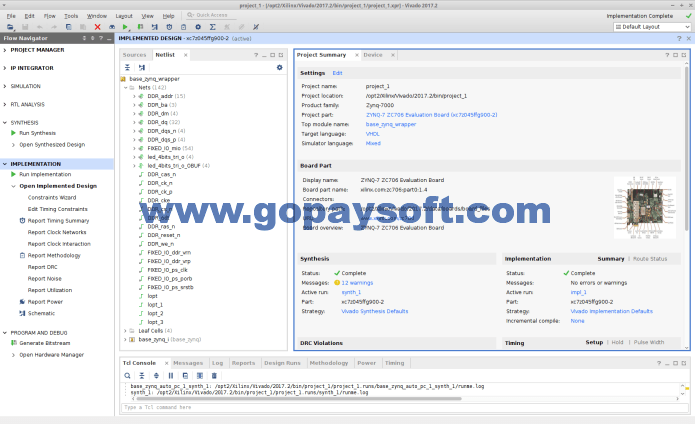Image resolution: width=695 pixels, height=424 pixels.
Task: Click Tcl Console copy icon
Action: click(x=185, y=375)
